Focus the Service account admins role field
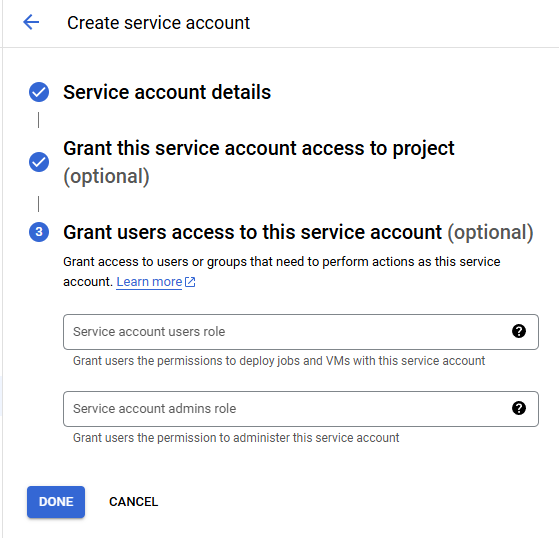 click(x=301, y=409)
